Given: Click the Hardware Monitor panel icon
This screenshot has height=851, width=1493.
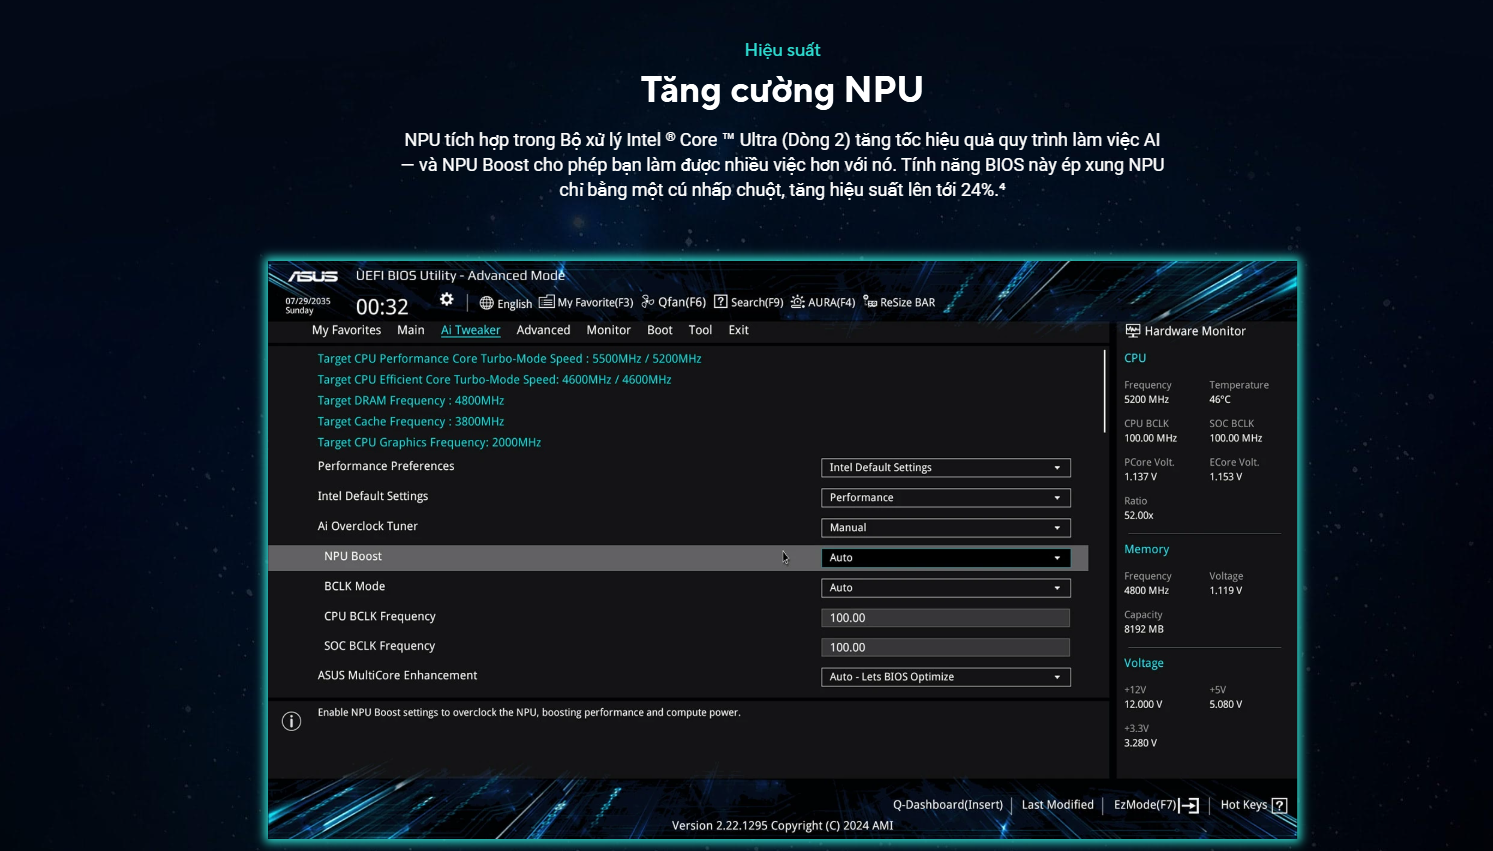Looking at the screenshot, I should 1133,331.
